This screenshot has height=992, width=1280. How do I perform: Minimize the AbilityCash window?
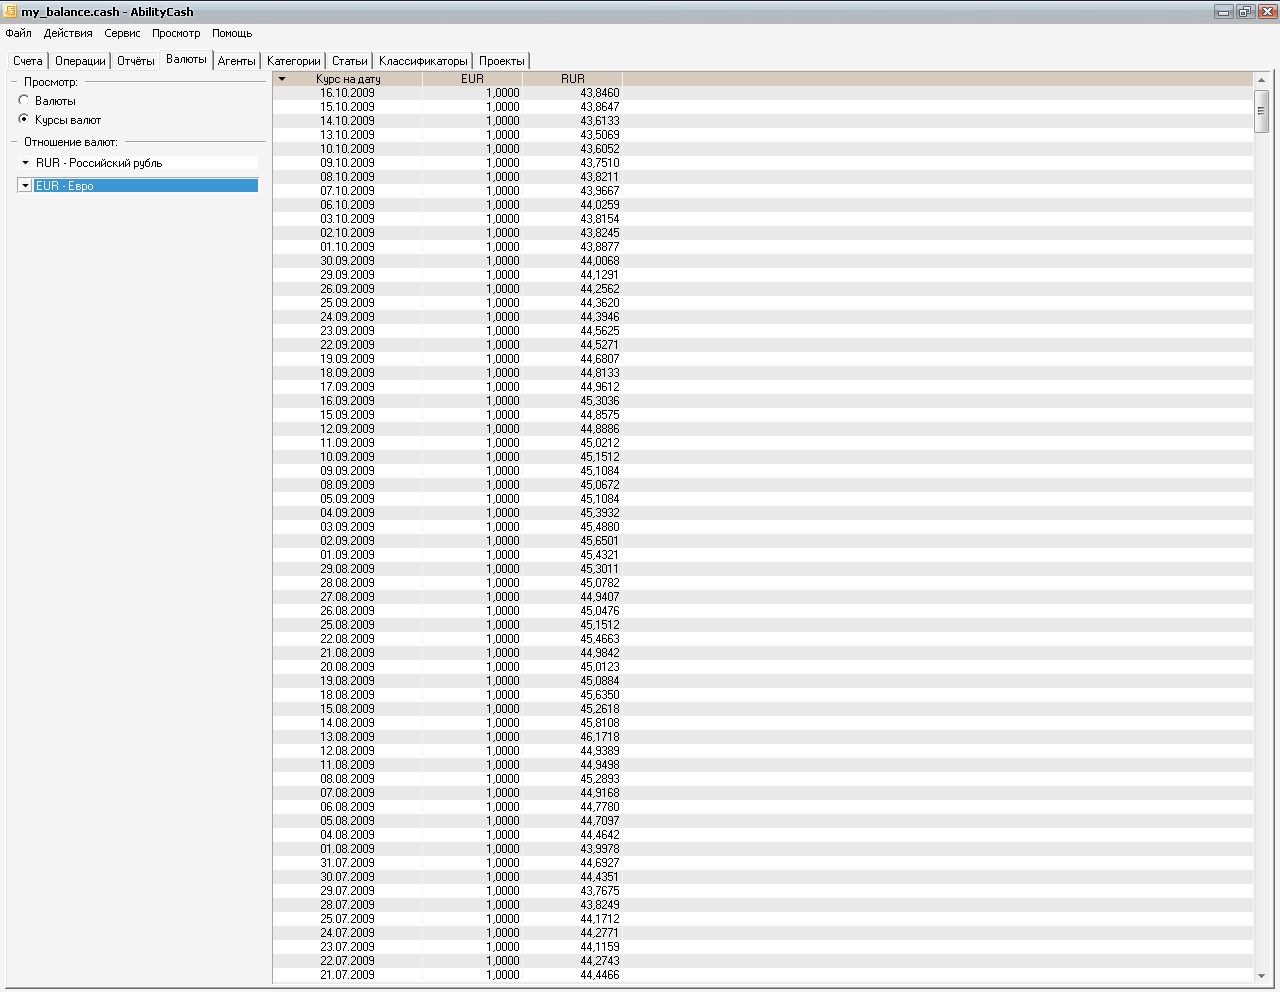[1224, 11]
